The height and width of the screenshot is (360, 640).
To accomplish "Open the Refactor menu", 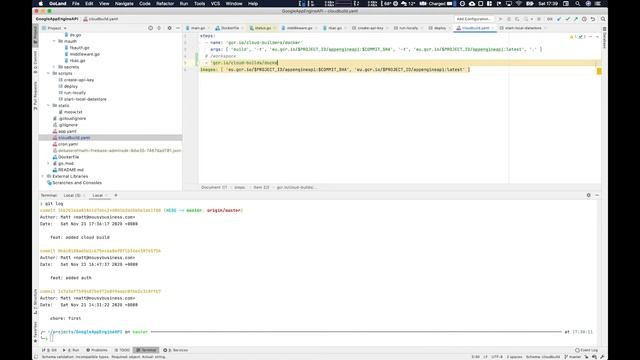I will point(165,3).
